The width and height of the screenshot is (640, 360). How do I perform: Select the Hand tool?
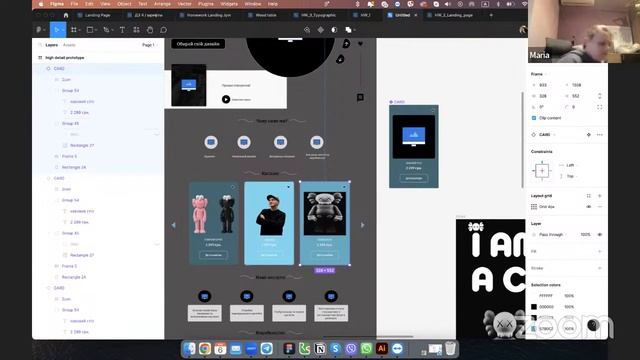pyautogui.click(x=150, y=30)
